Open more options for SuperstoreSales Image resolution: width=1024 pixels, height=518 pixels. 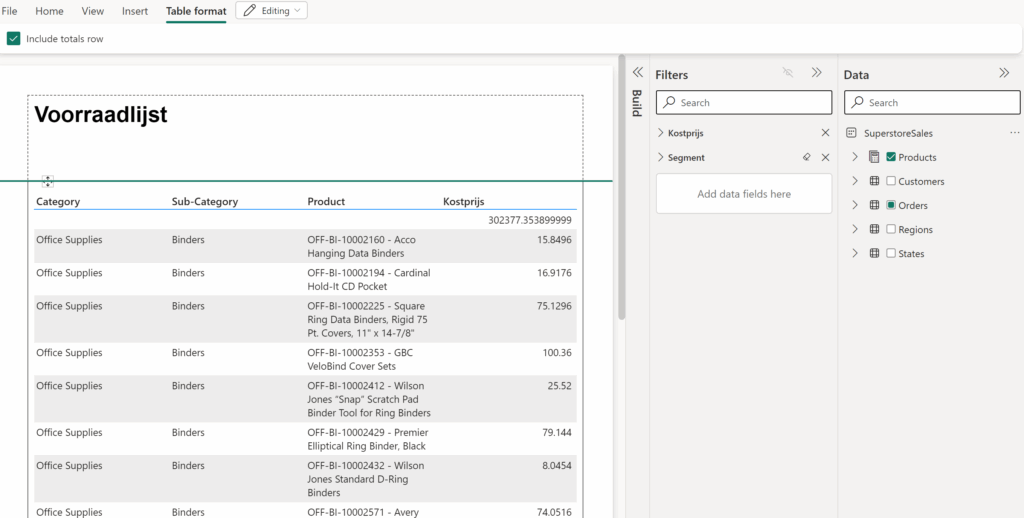[x=1014, y=133]
